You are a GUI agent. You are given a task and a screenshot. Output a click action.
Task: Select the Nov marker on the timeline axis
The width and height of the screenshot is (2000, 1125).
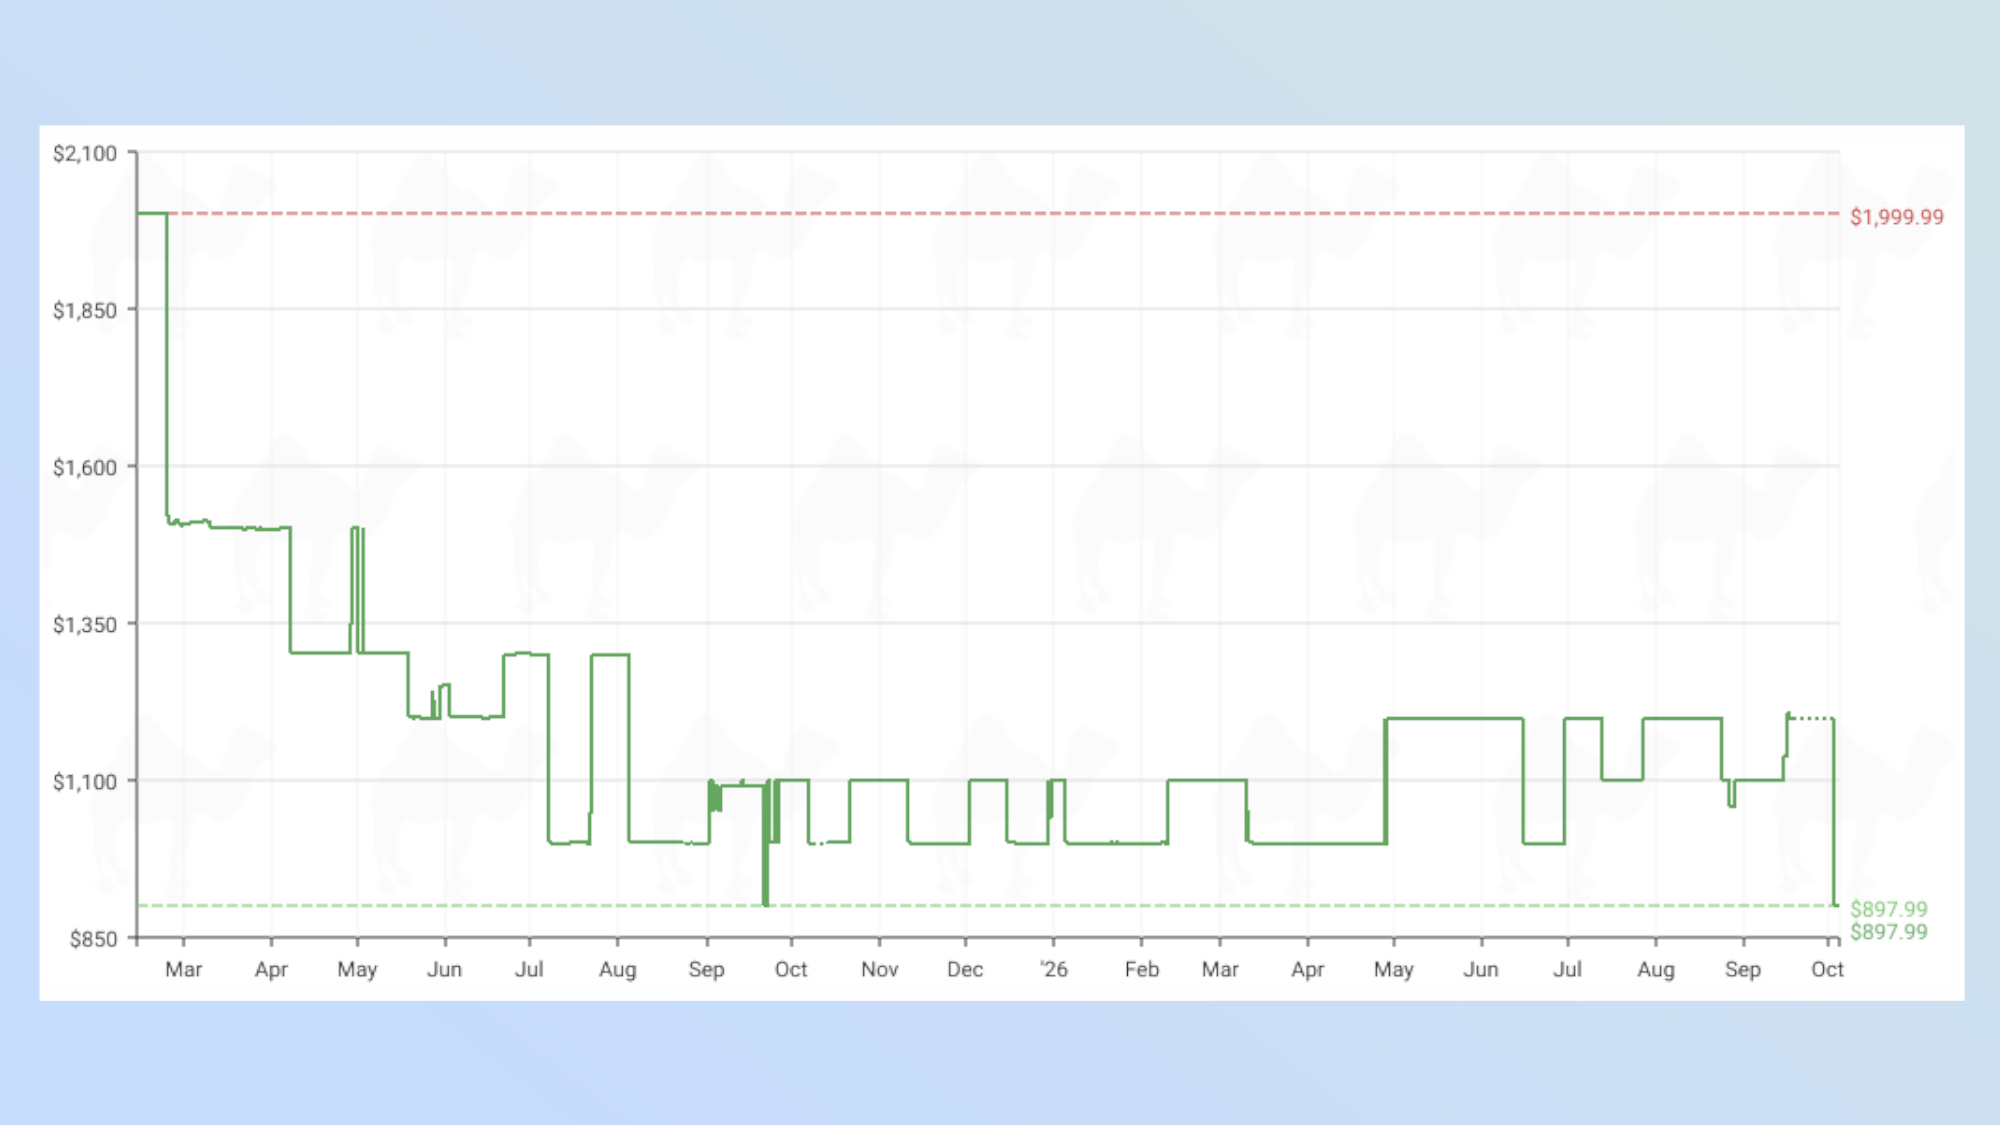(x=879, y=969)
